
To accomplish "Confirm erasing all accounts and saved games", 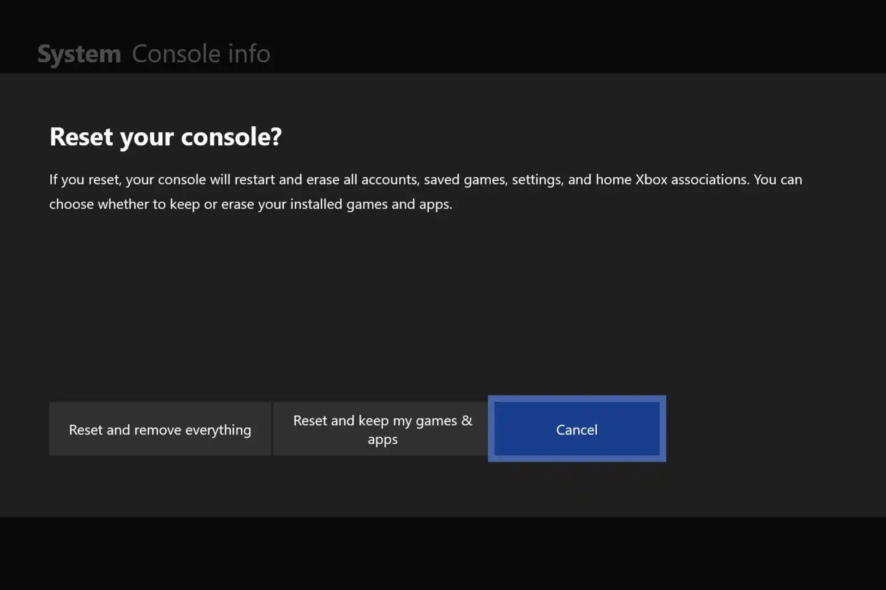I will pos(159,429).
